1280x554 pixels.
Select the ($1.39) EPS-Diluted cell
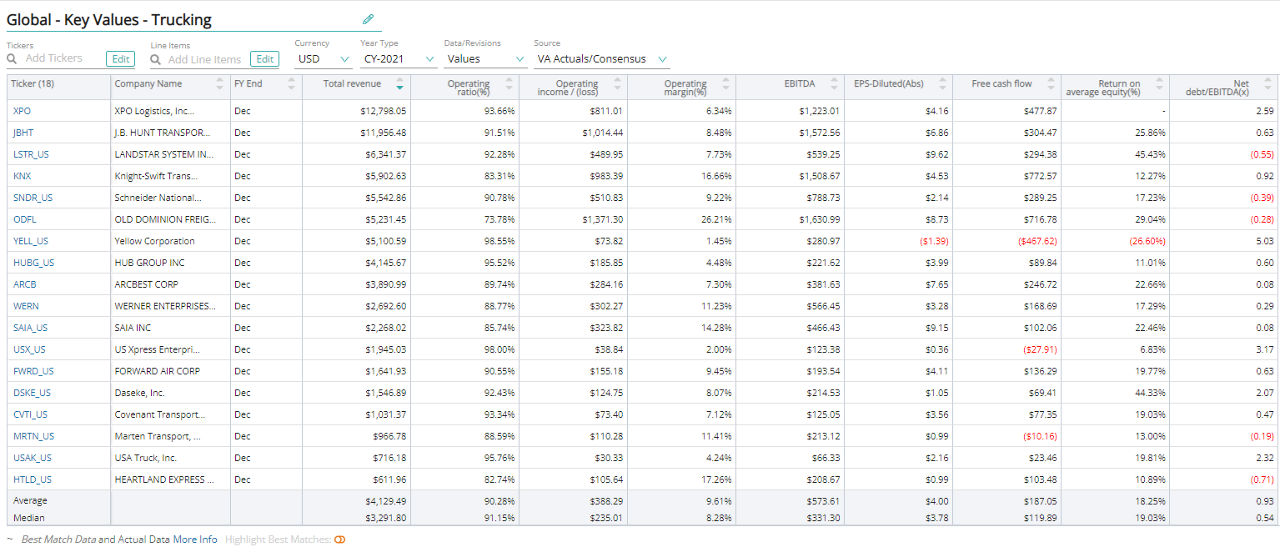[x=898, y=241]
